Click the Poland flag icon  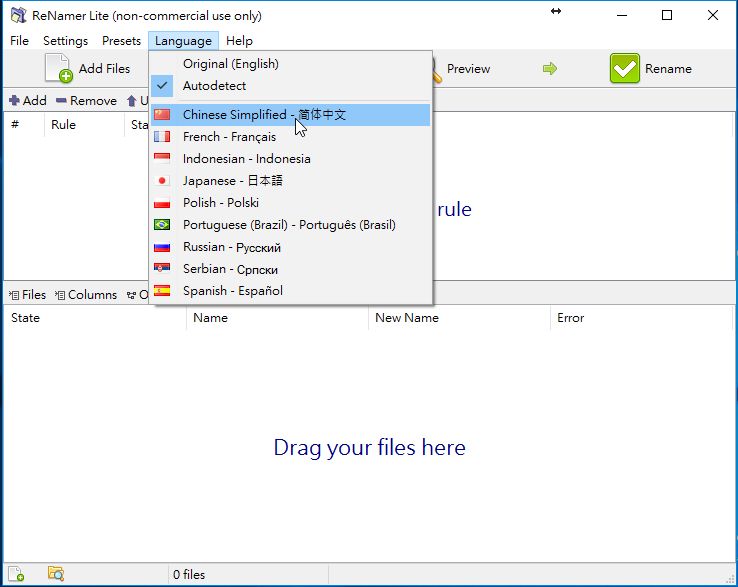click(162, 203)
